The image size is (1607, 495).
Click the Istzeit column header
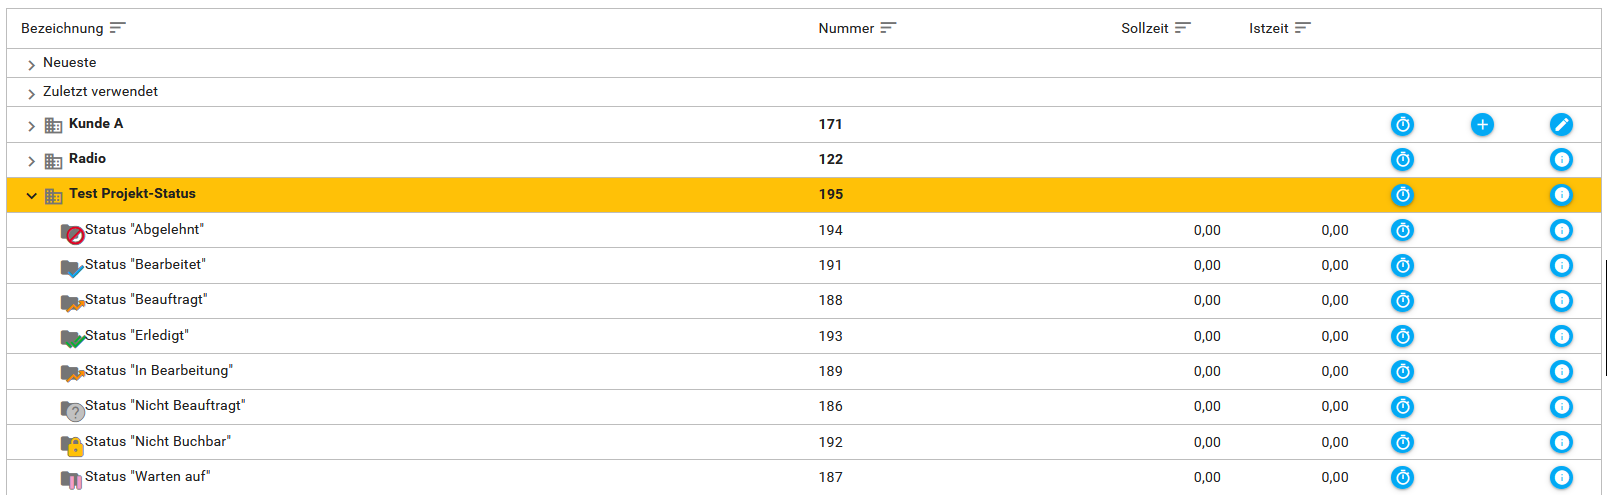1268,28
